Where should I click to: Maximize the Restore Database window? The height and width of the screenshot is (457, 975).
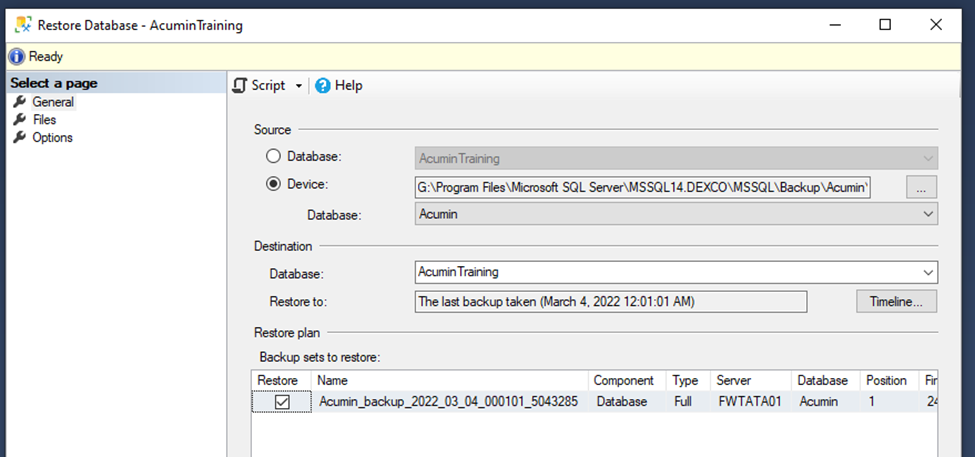click(885, 25)
